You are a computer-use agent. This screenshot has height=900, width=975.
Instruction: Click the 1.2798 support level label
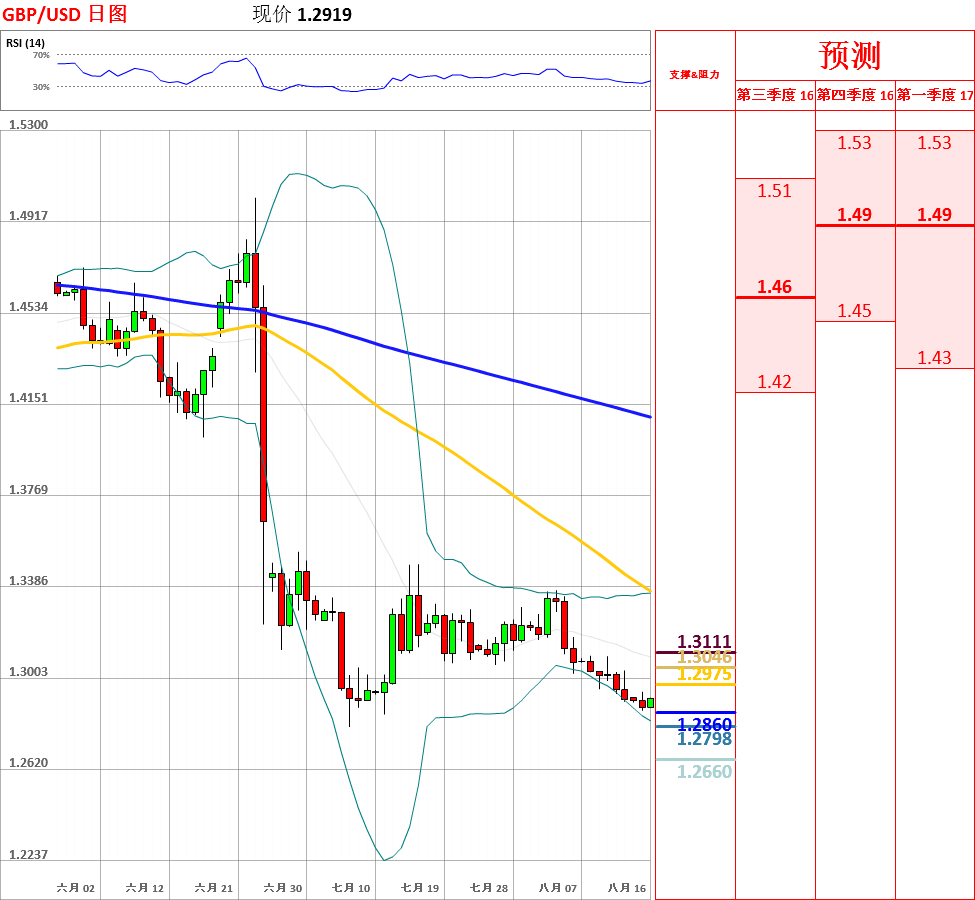tap(705, 739)
